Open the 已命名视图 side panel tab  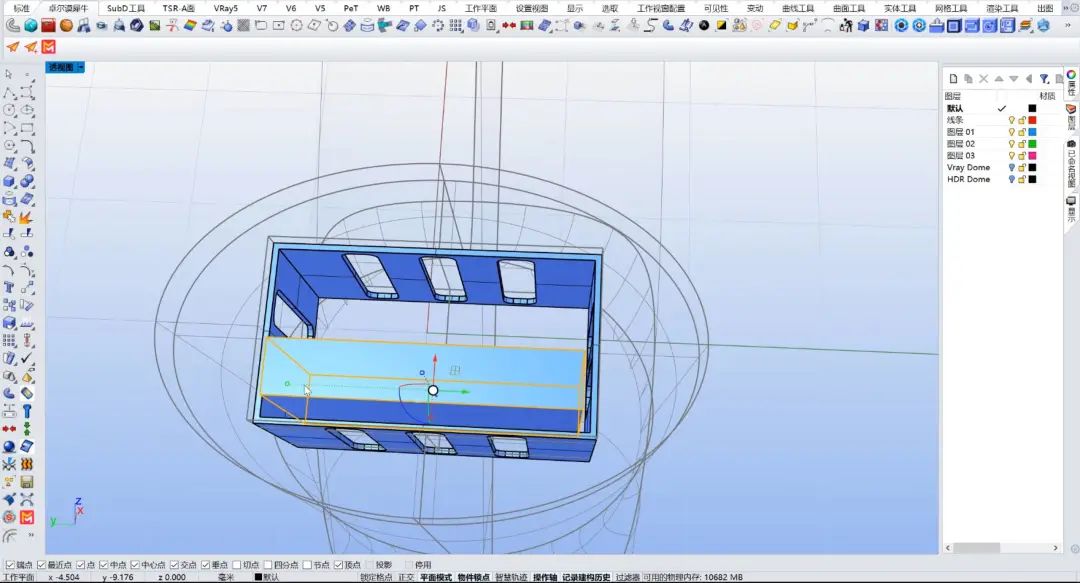click(x=1071, y=165)
